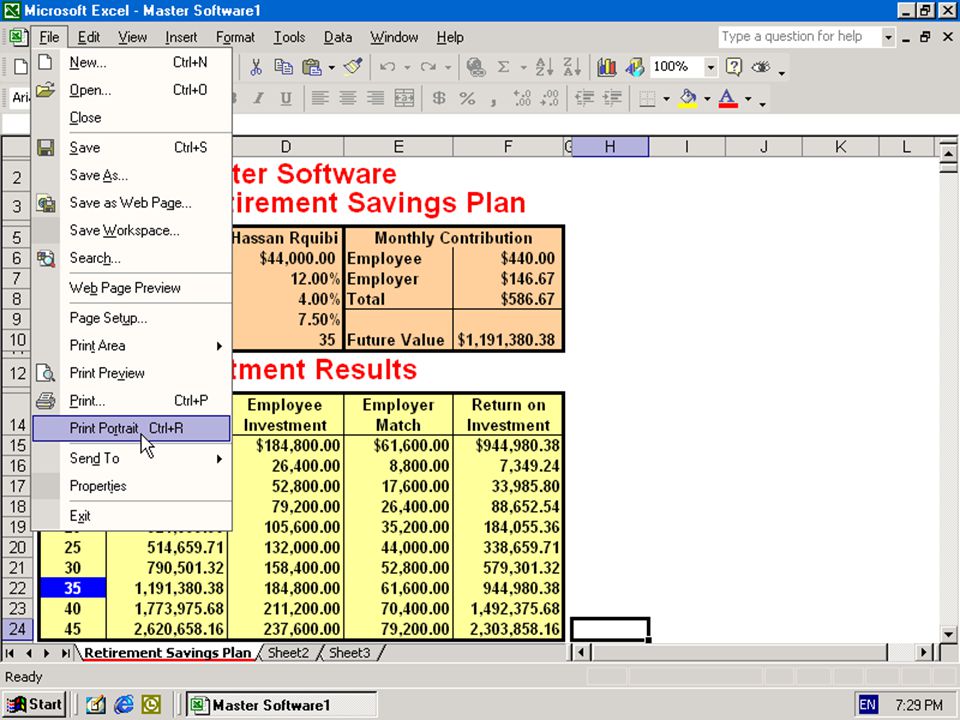The height and width of the screenshot is (720, 960).
Task: Click the horizontal scrollbar right arrow
Action: 924,653
